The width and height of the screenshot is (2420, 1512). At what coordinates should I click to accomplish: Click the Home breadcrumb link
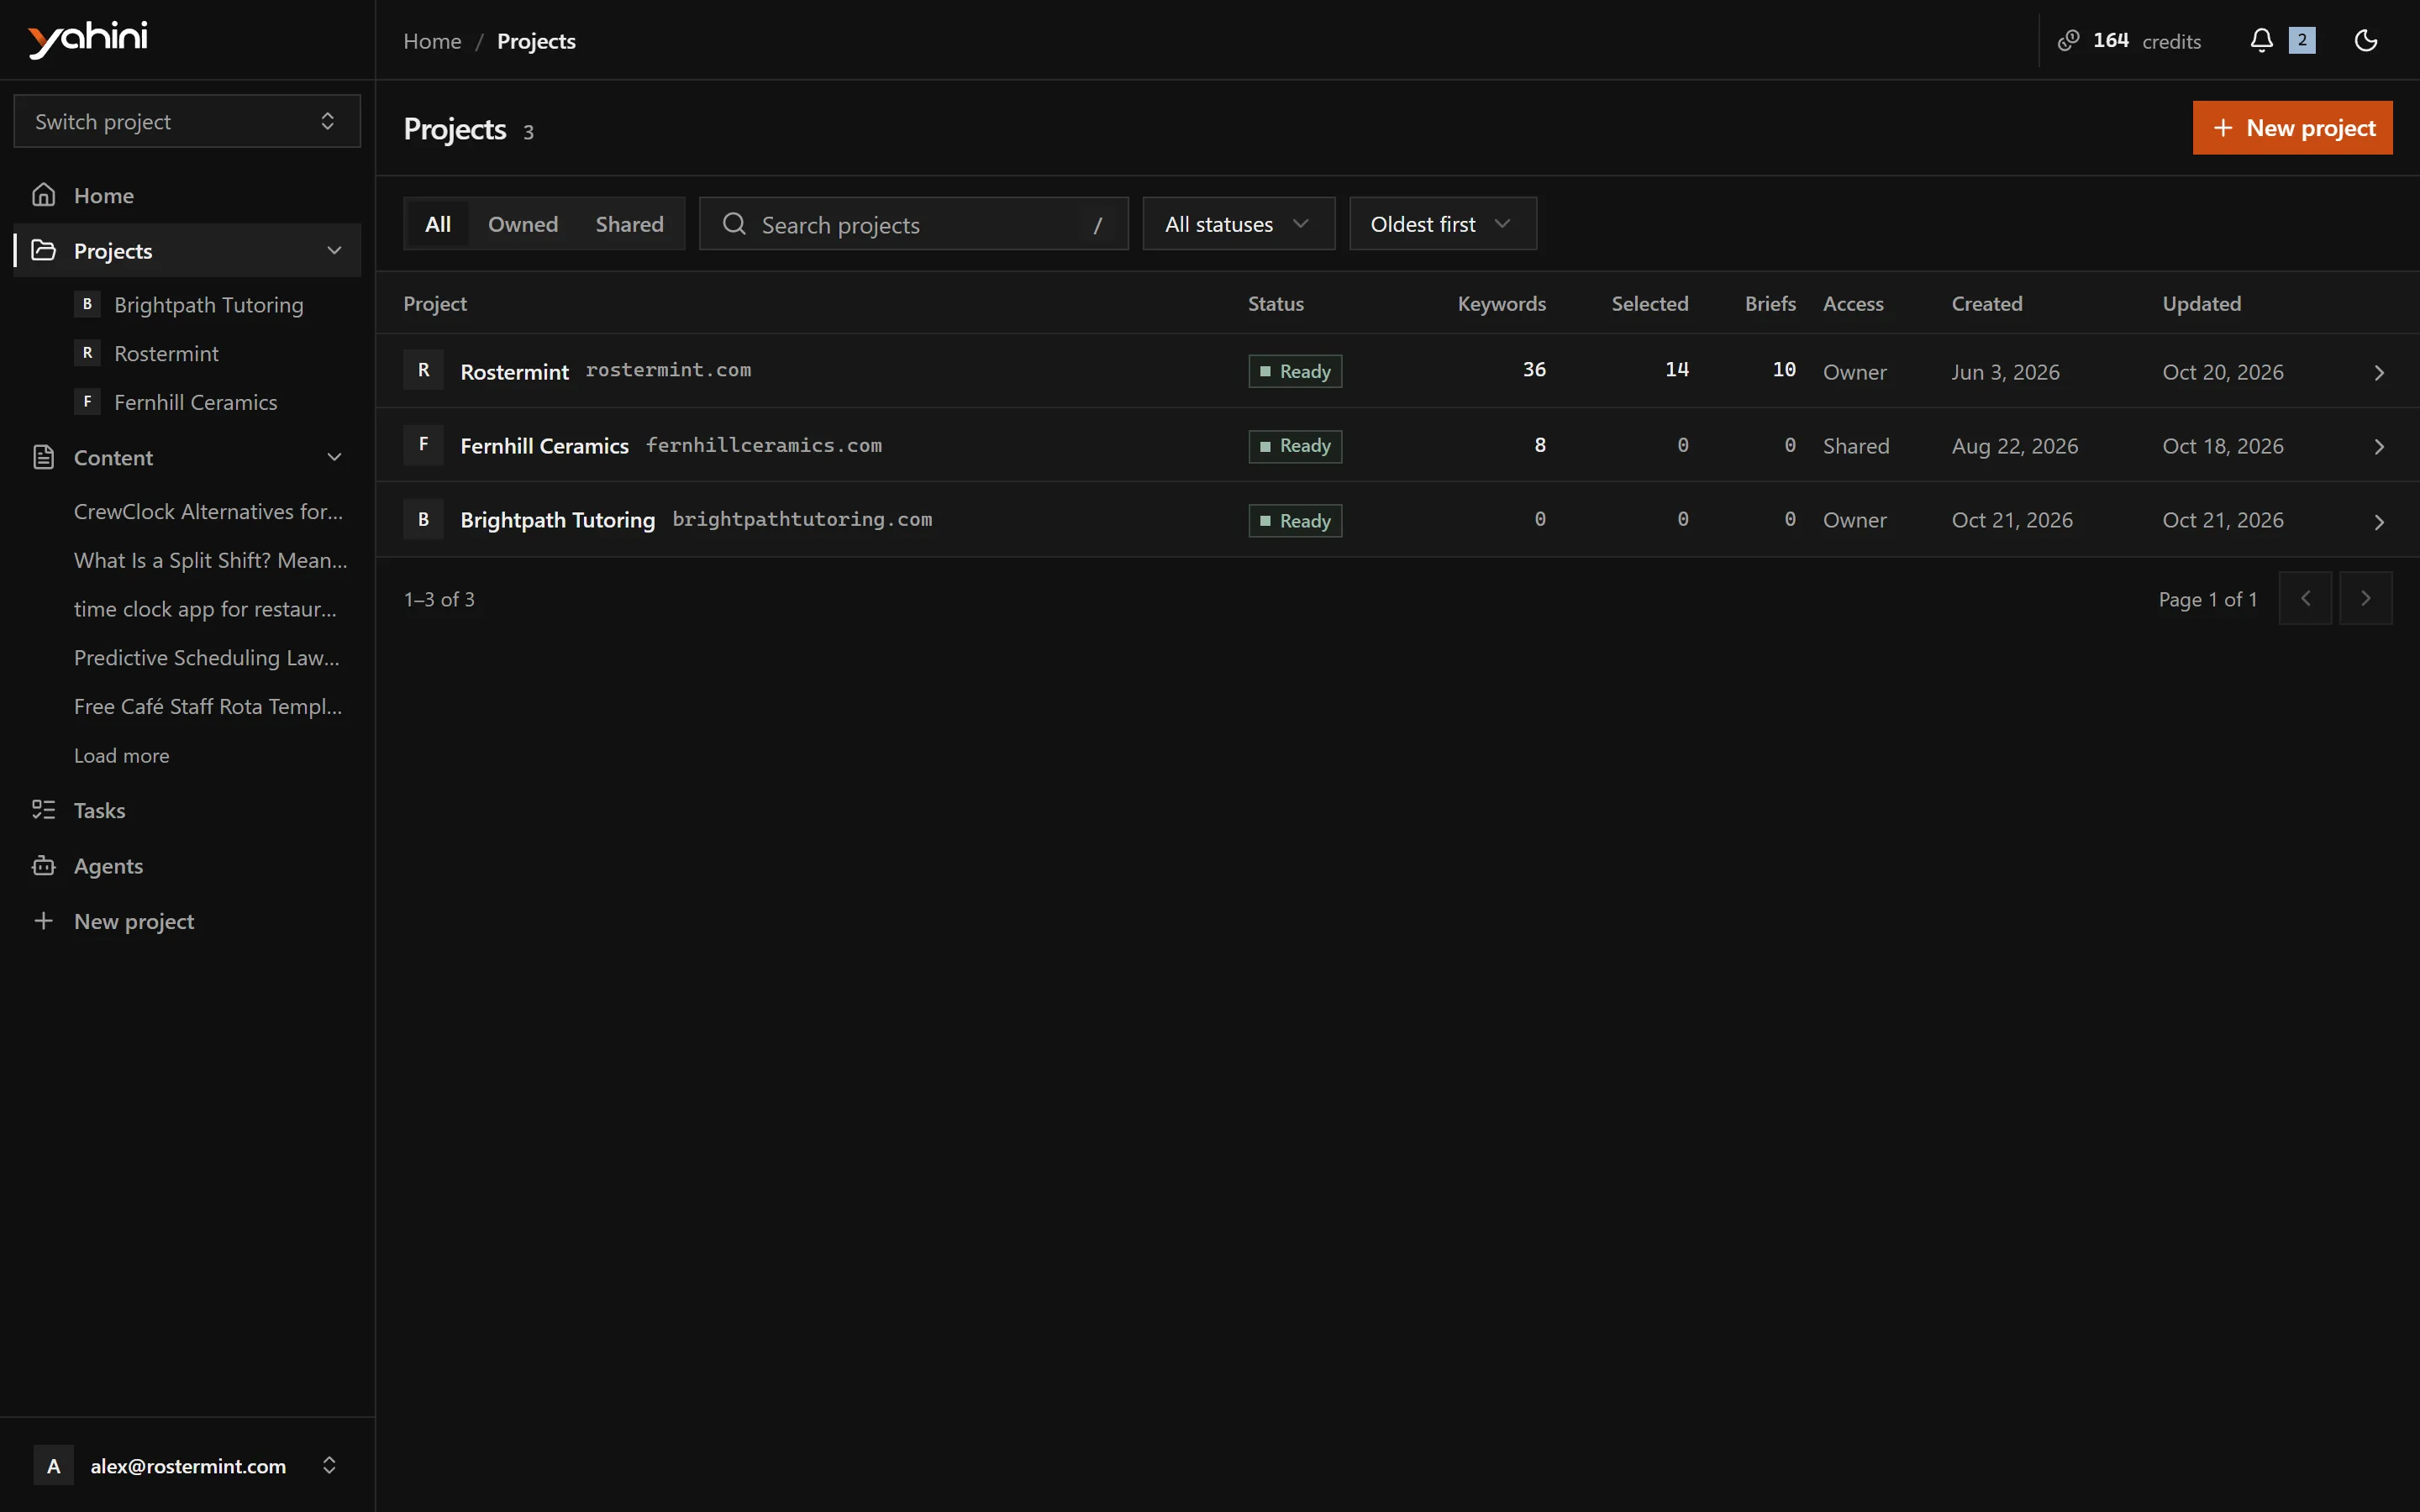(x=432, y=41)
